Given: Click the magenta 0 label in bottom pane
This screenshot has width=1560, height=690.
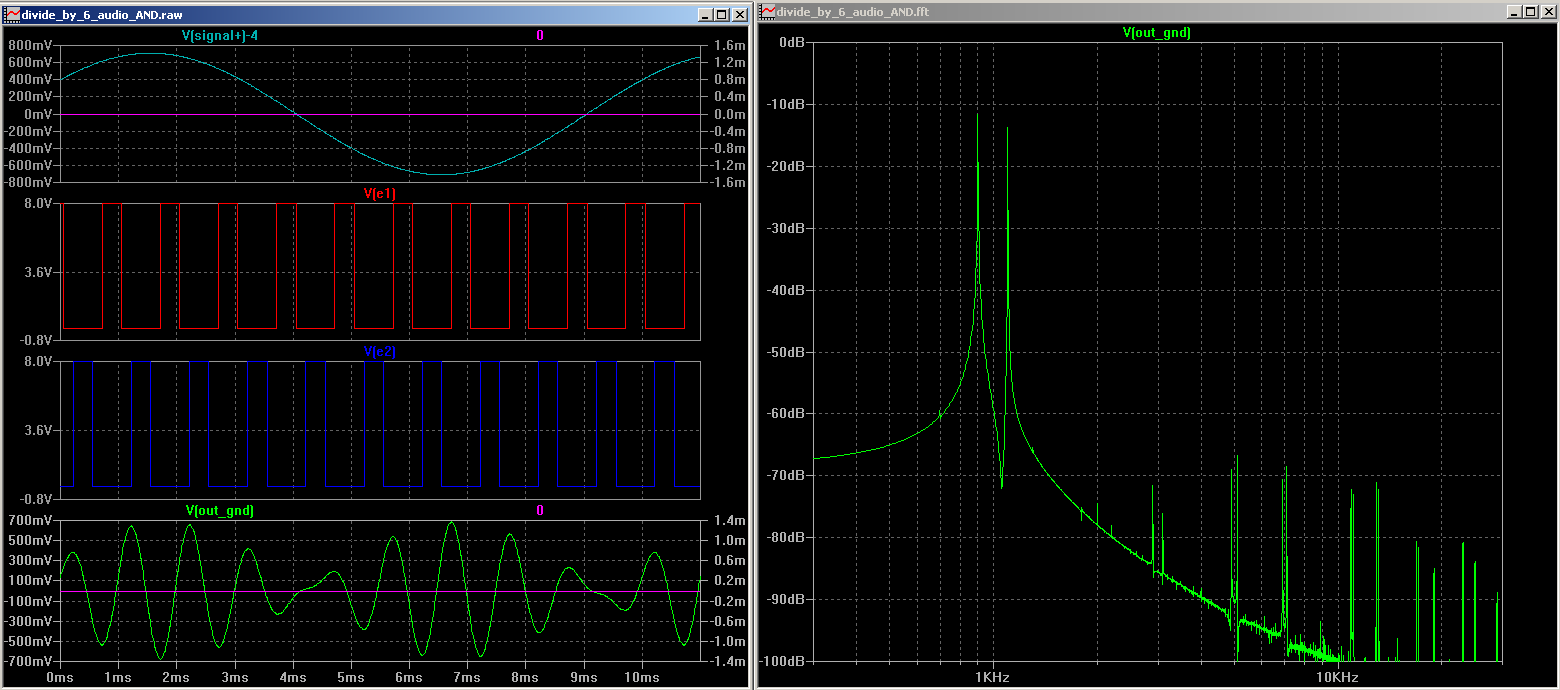Looking at the screenshot, I should 540,511.
